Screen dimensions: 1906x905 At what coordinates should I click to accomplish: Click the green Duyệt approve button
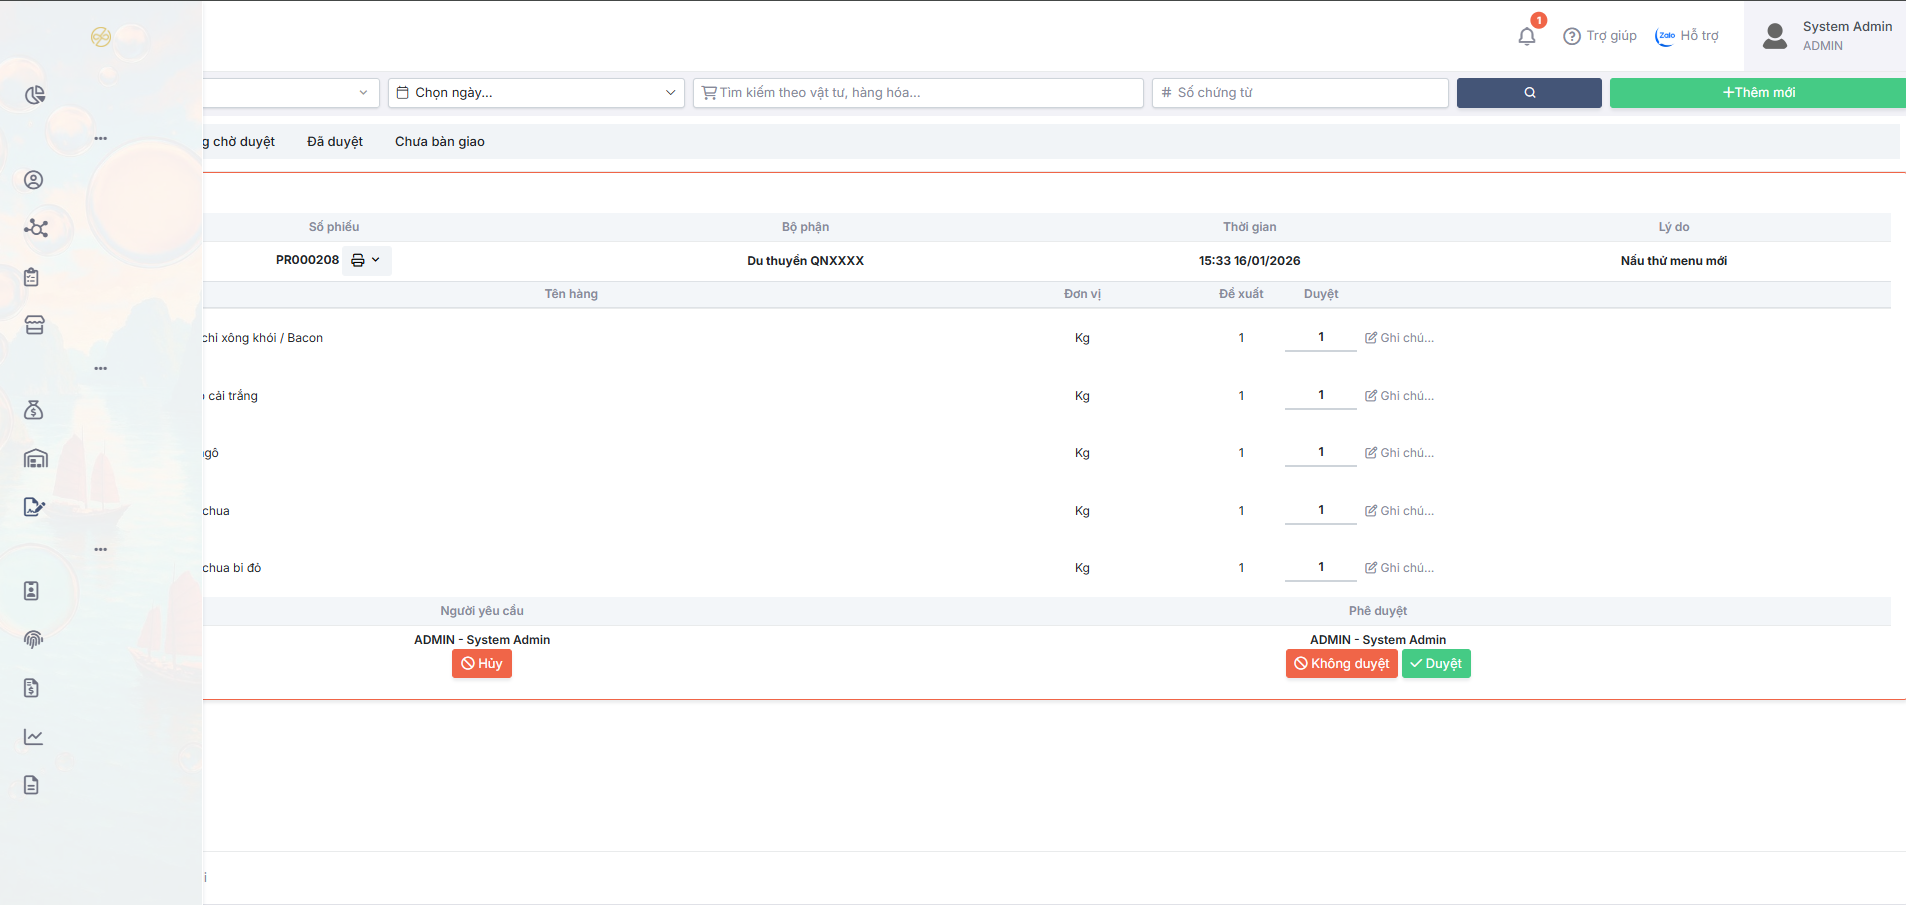1436,664
